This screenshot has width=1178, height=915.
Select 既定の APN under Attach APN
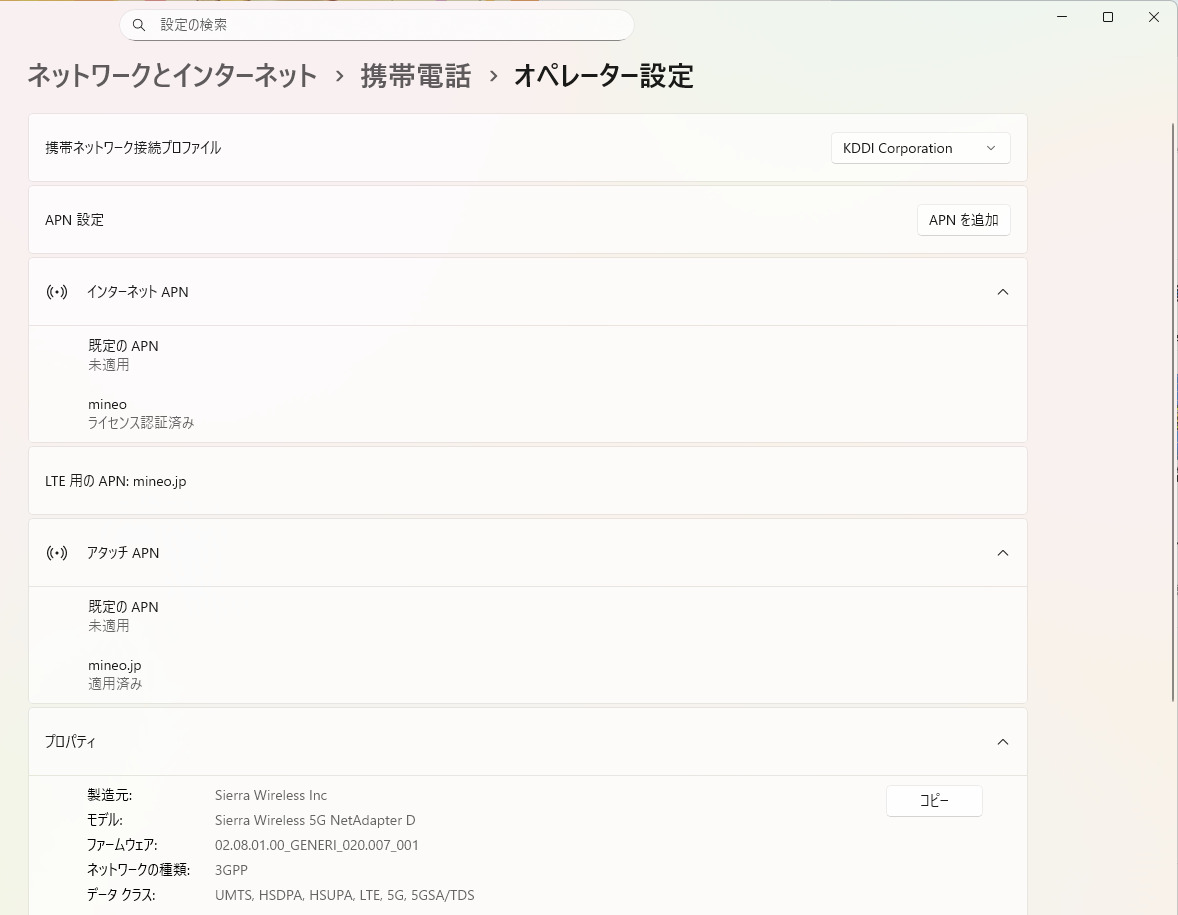123,616
